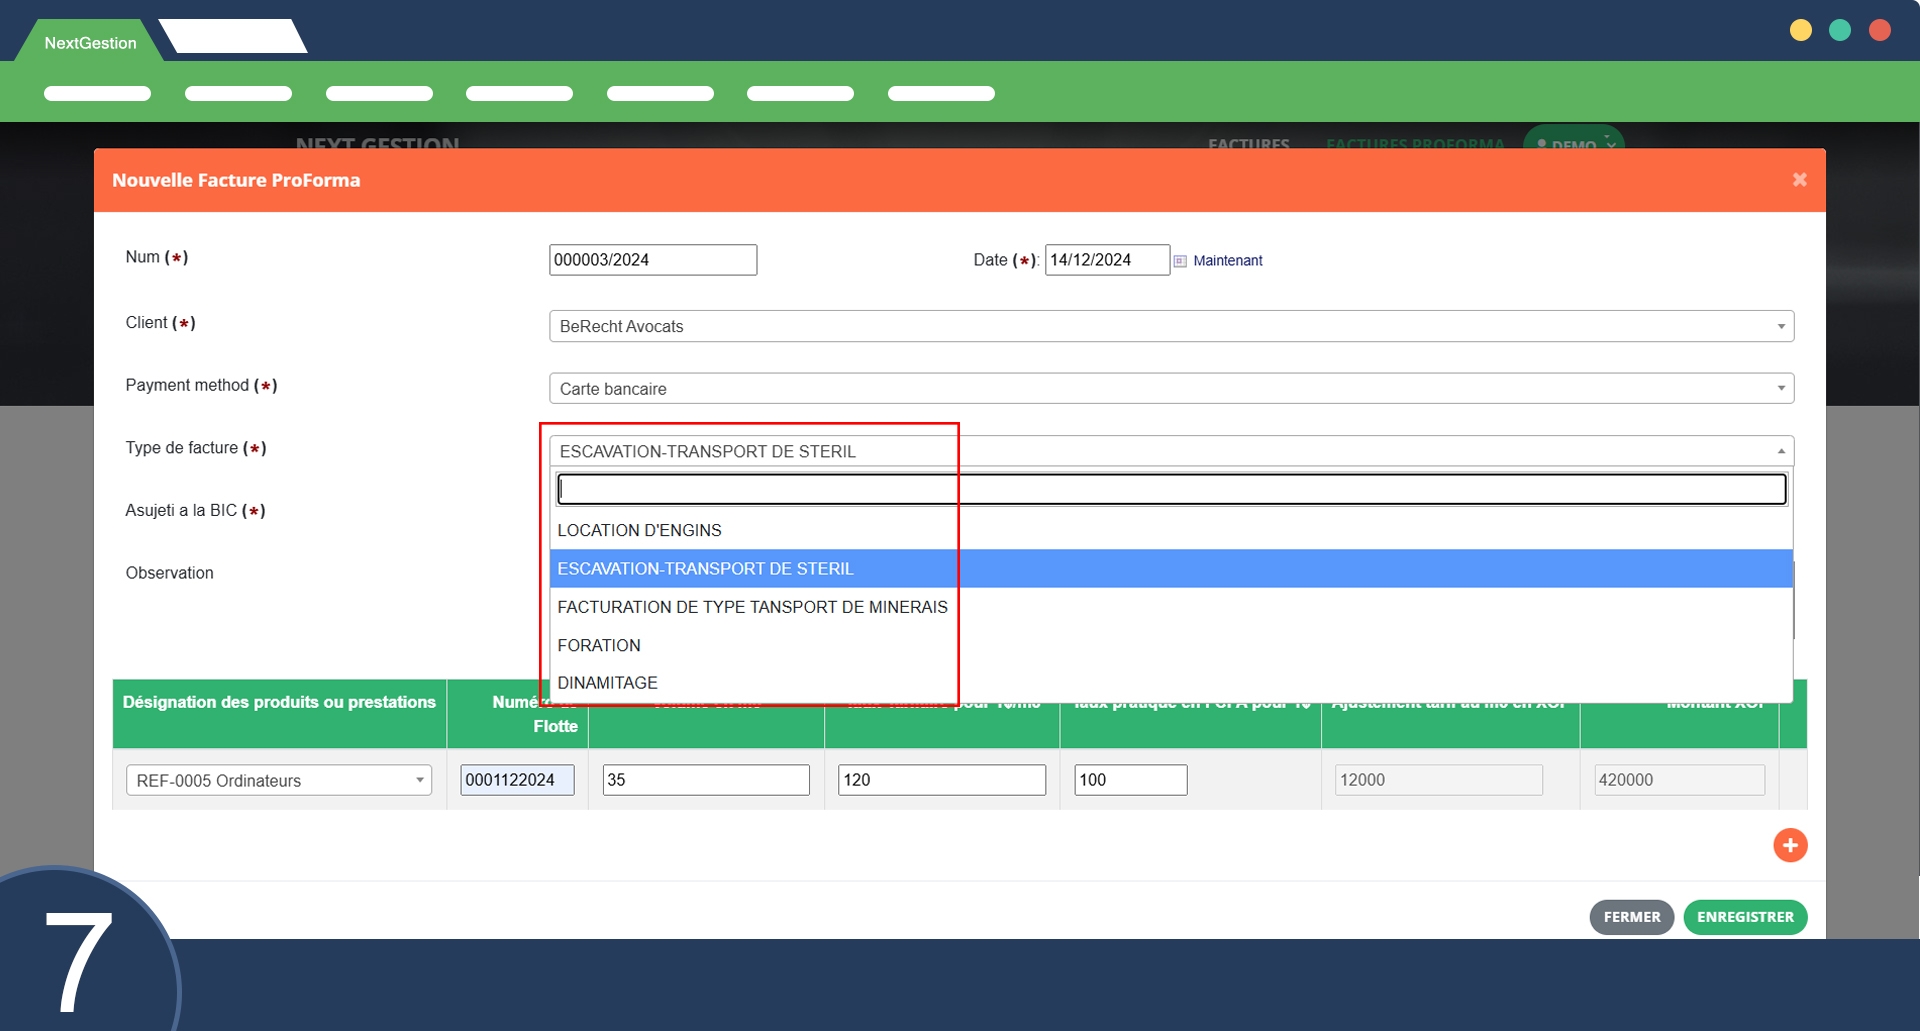Pick the FORATION invoice type
Viewport: 1920px width, 1031px height.
pos(599,645)
